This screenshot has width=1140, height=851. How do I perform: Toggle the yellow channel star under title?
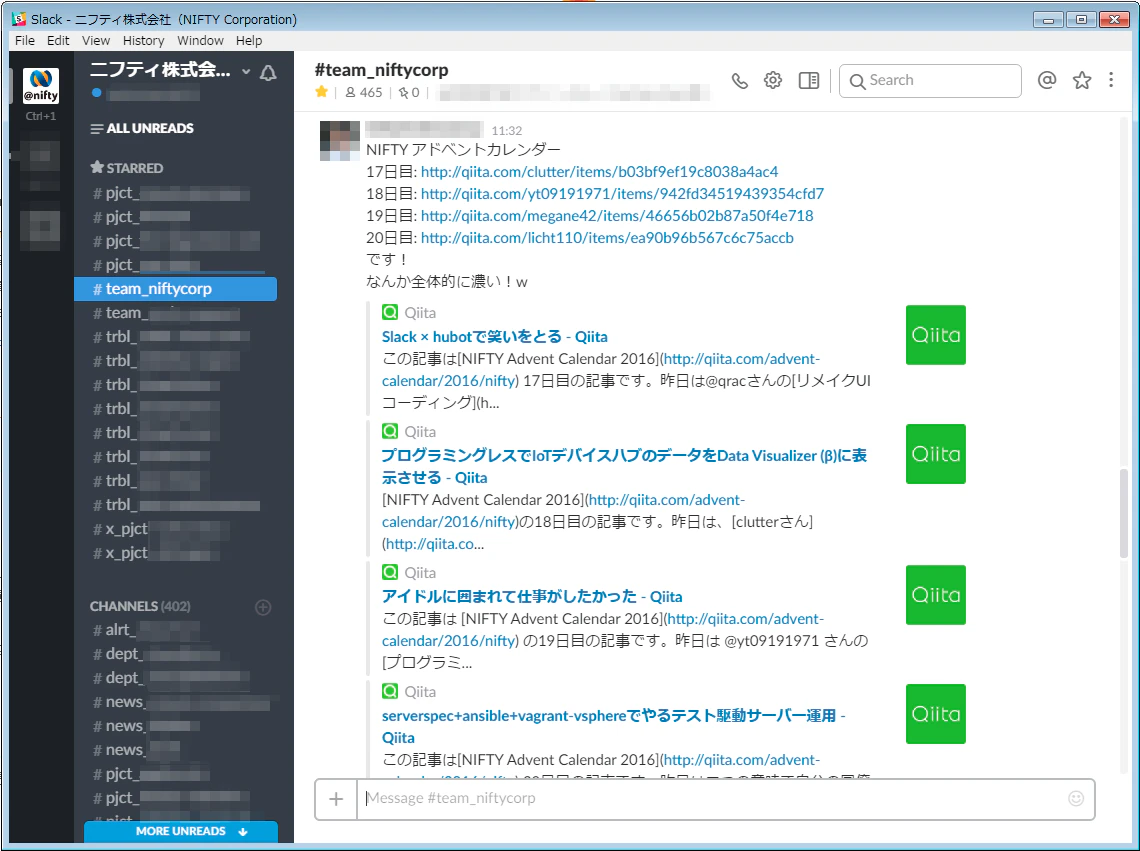tap(321, 92)
